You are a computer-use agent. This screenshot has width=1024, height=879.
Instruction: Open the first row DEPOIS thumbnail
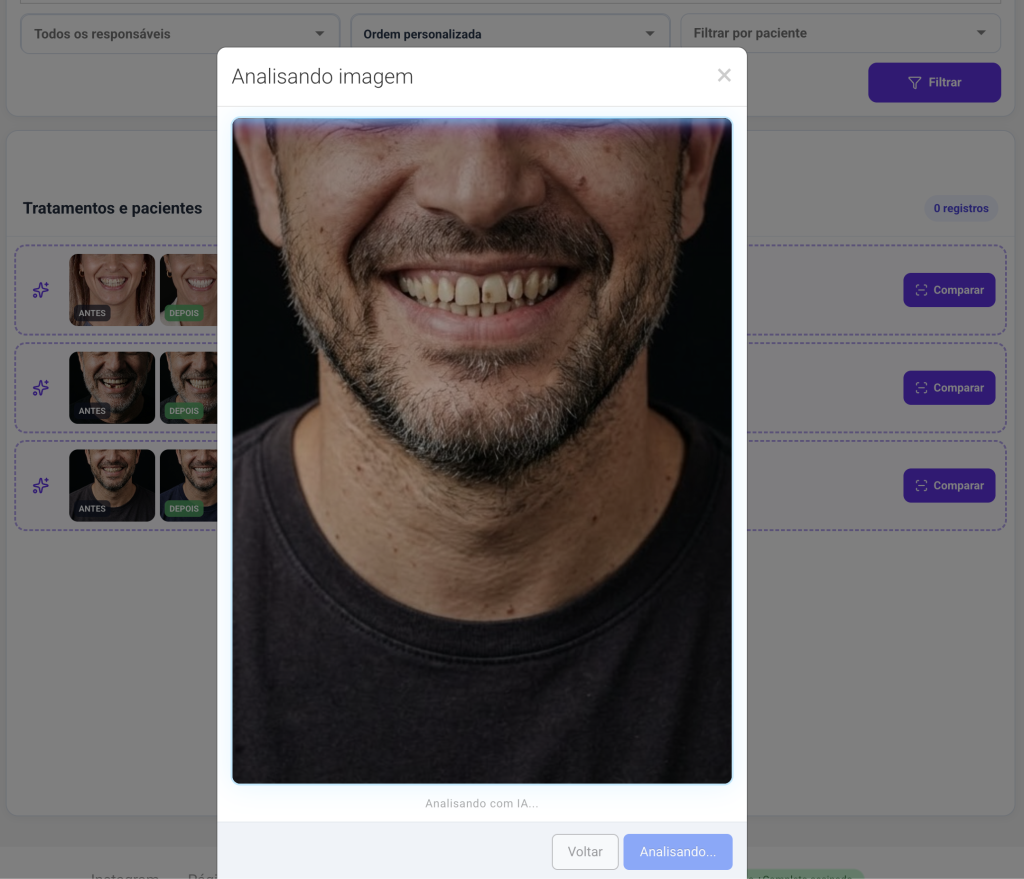click(189, 290)
